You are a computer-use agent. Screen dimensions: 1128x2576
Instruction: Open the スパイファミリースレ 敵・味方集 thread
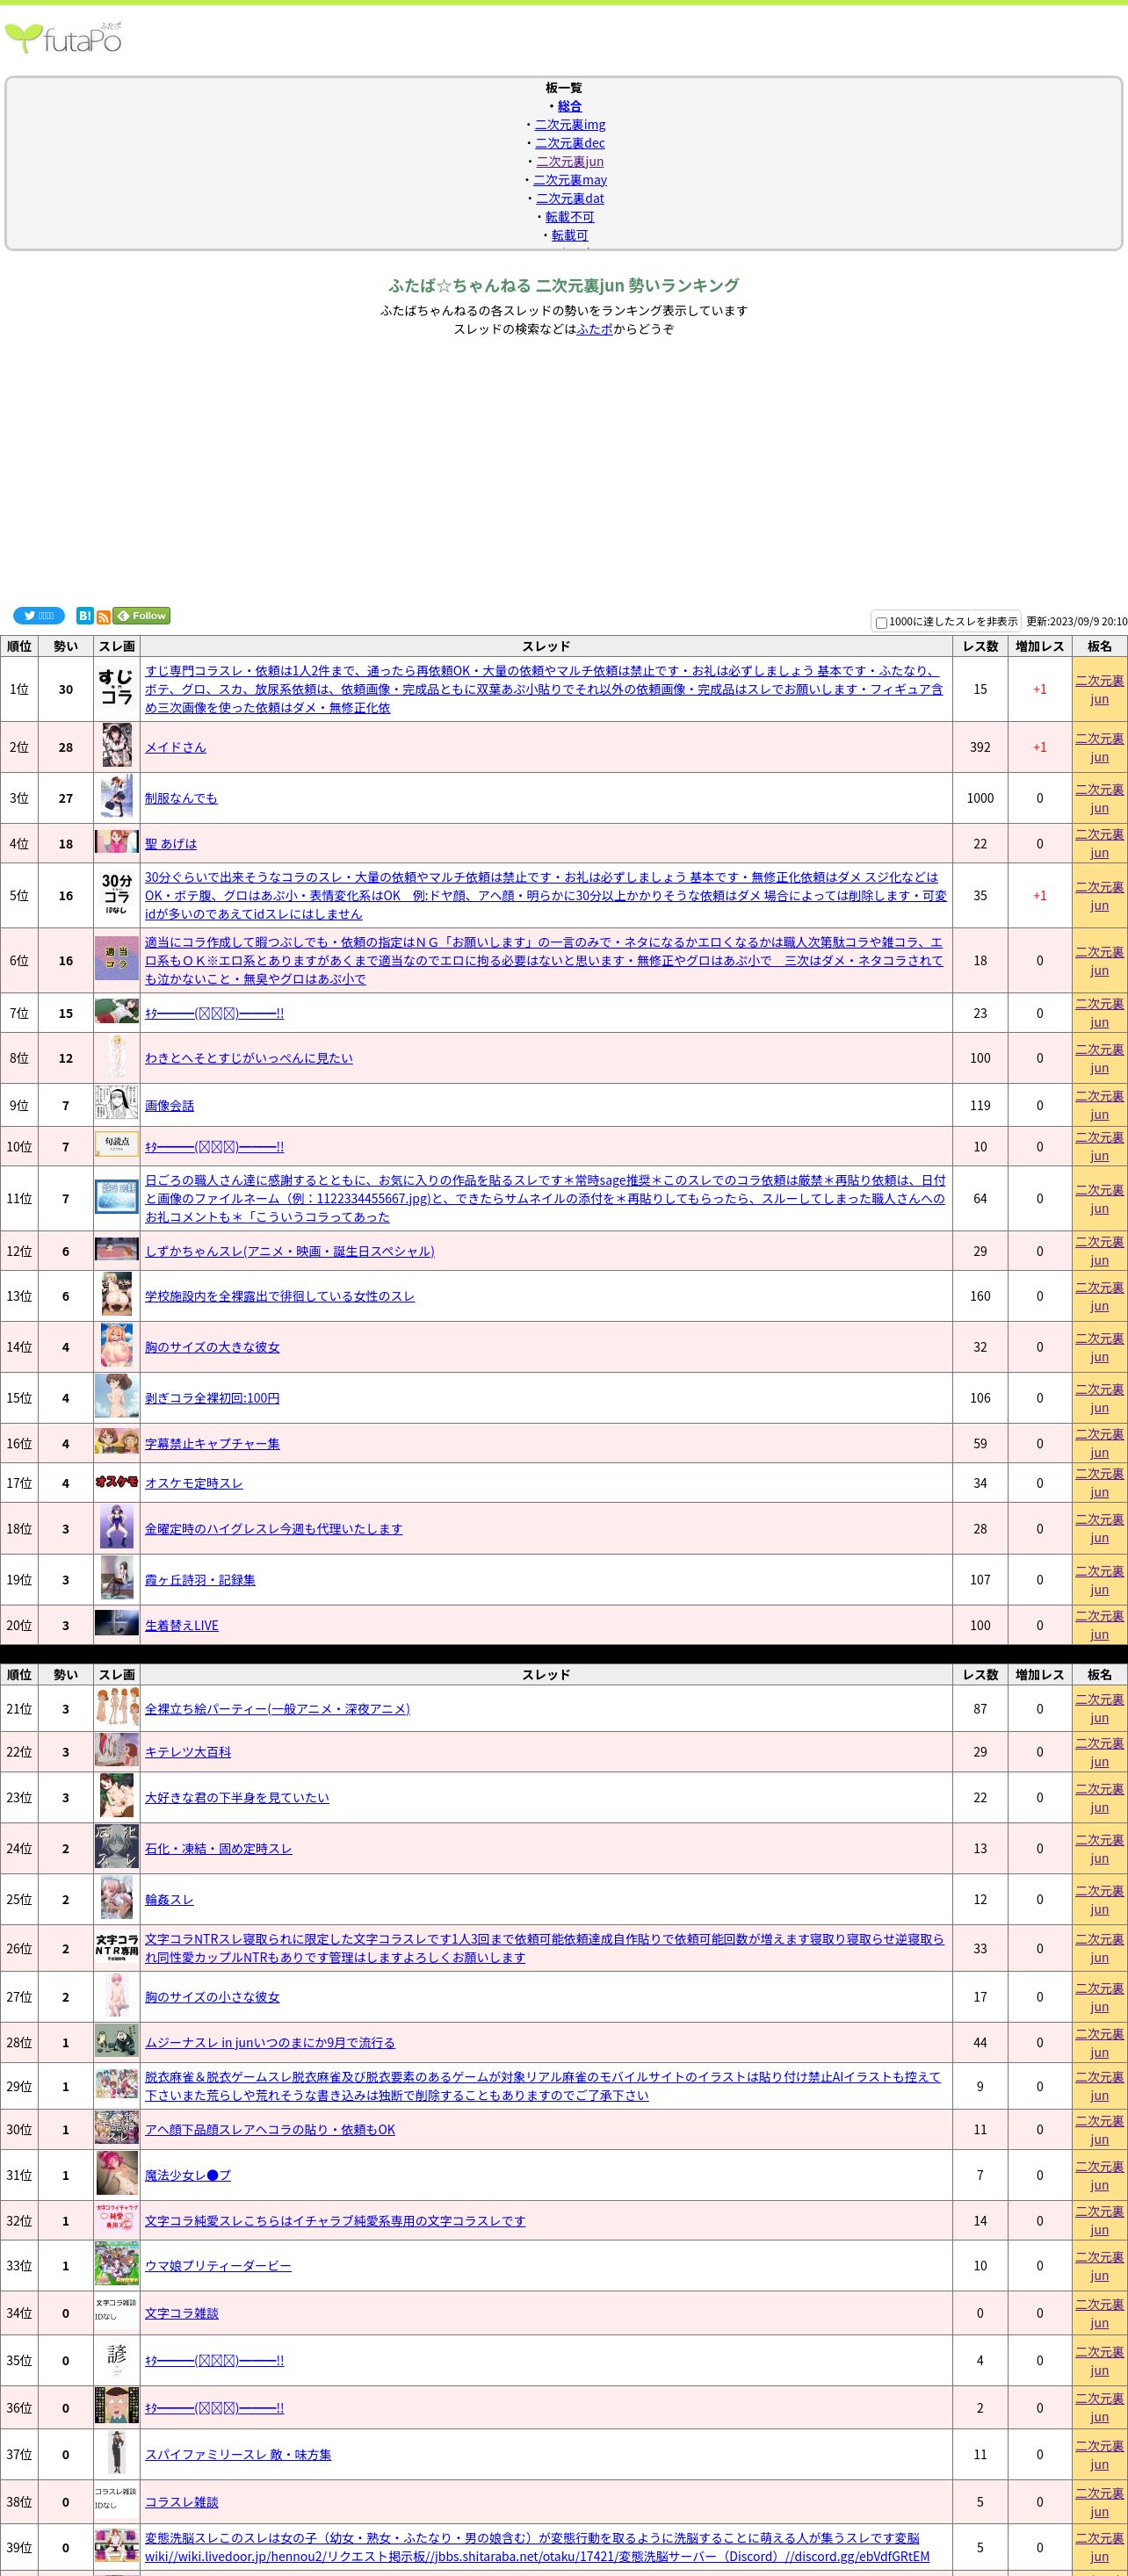click(238, 2454)
